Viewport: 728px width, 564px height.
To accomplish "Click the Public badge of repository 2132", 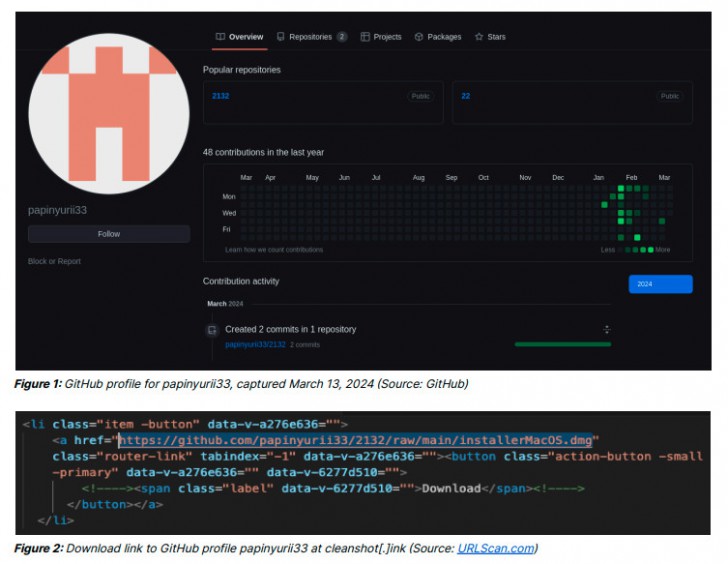I will tap(421, 96).
